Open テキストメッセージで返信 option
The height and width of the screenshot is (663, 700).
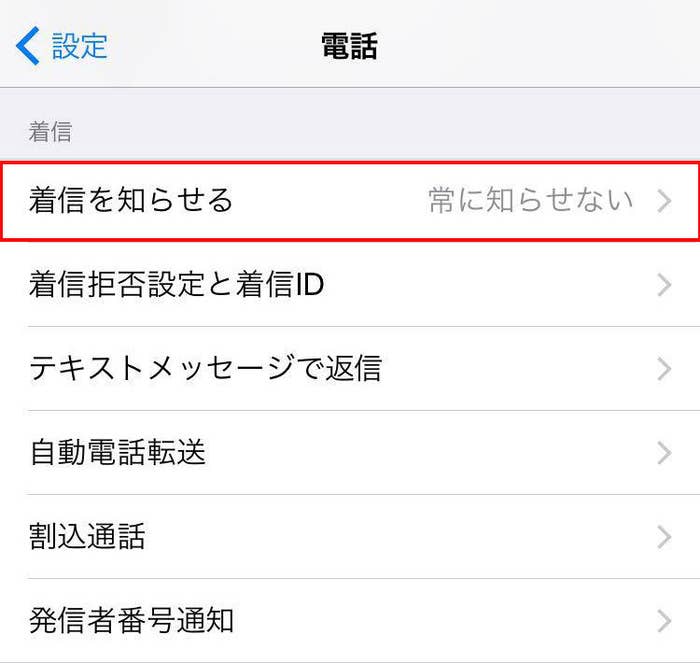350,368
